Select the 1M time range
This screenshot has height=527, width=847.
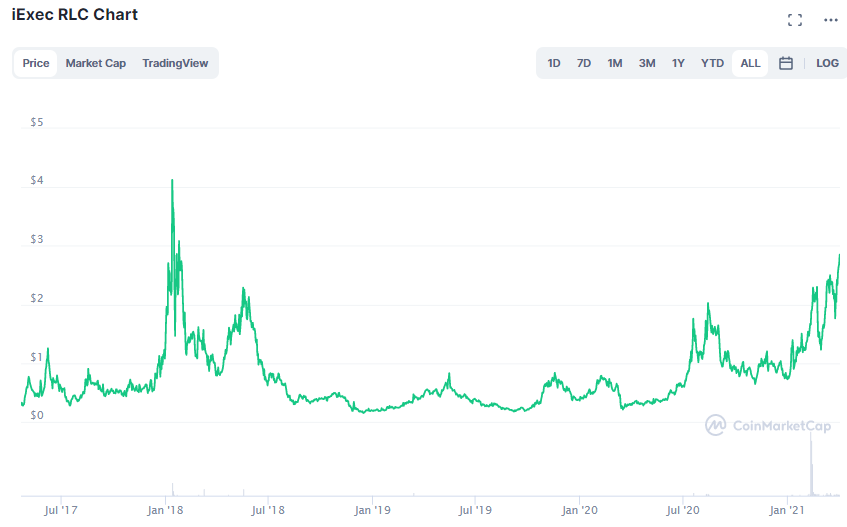(615, 63)
